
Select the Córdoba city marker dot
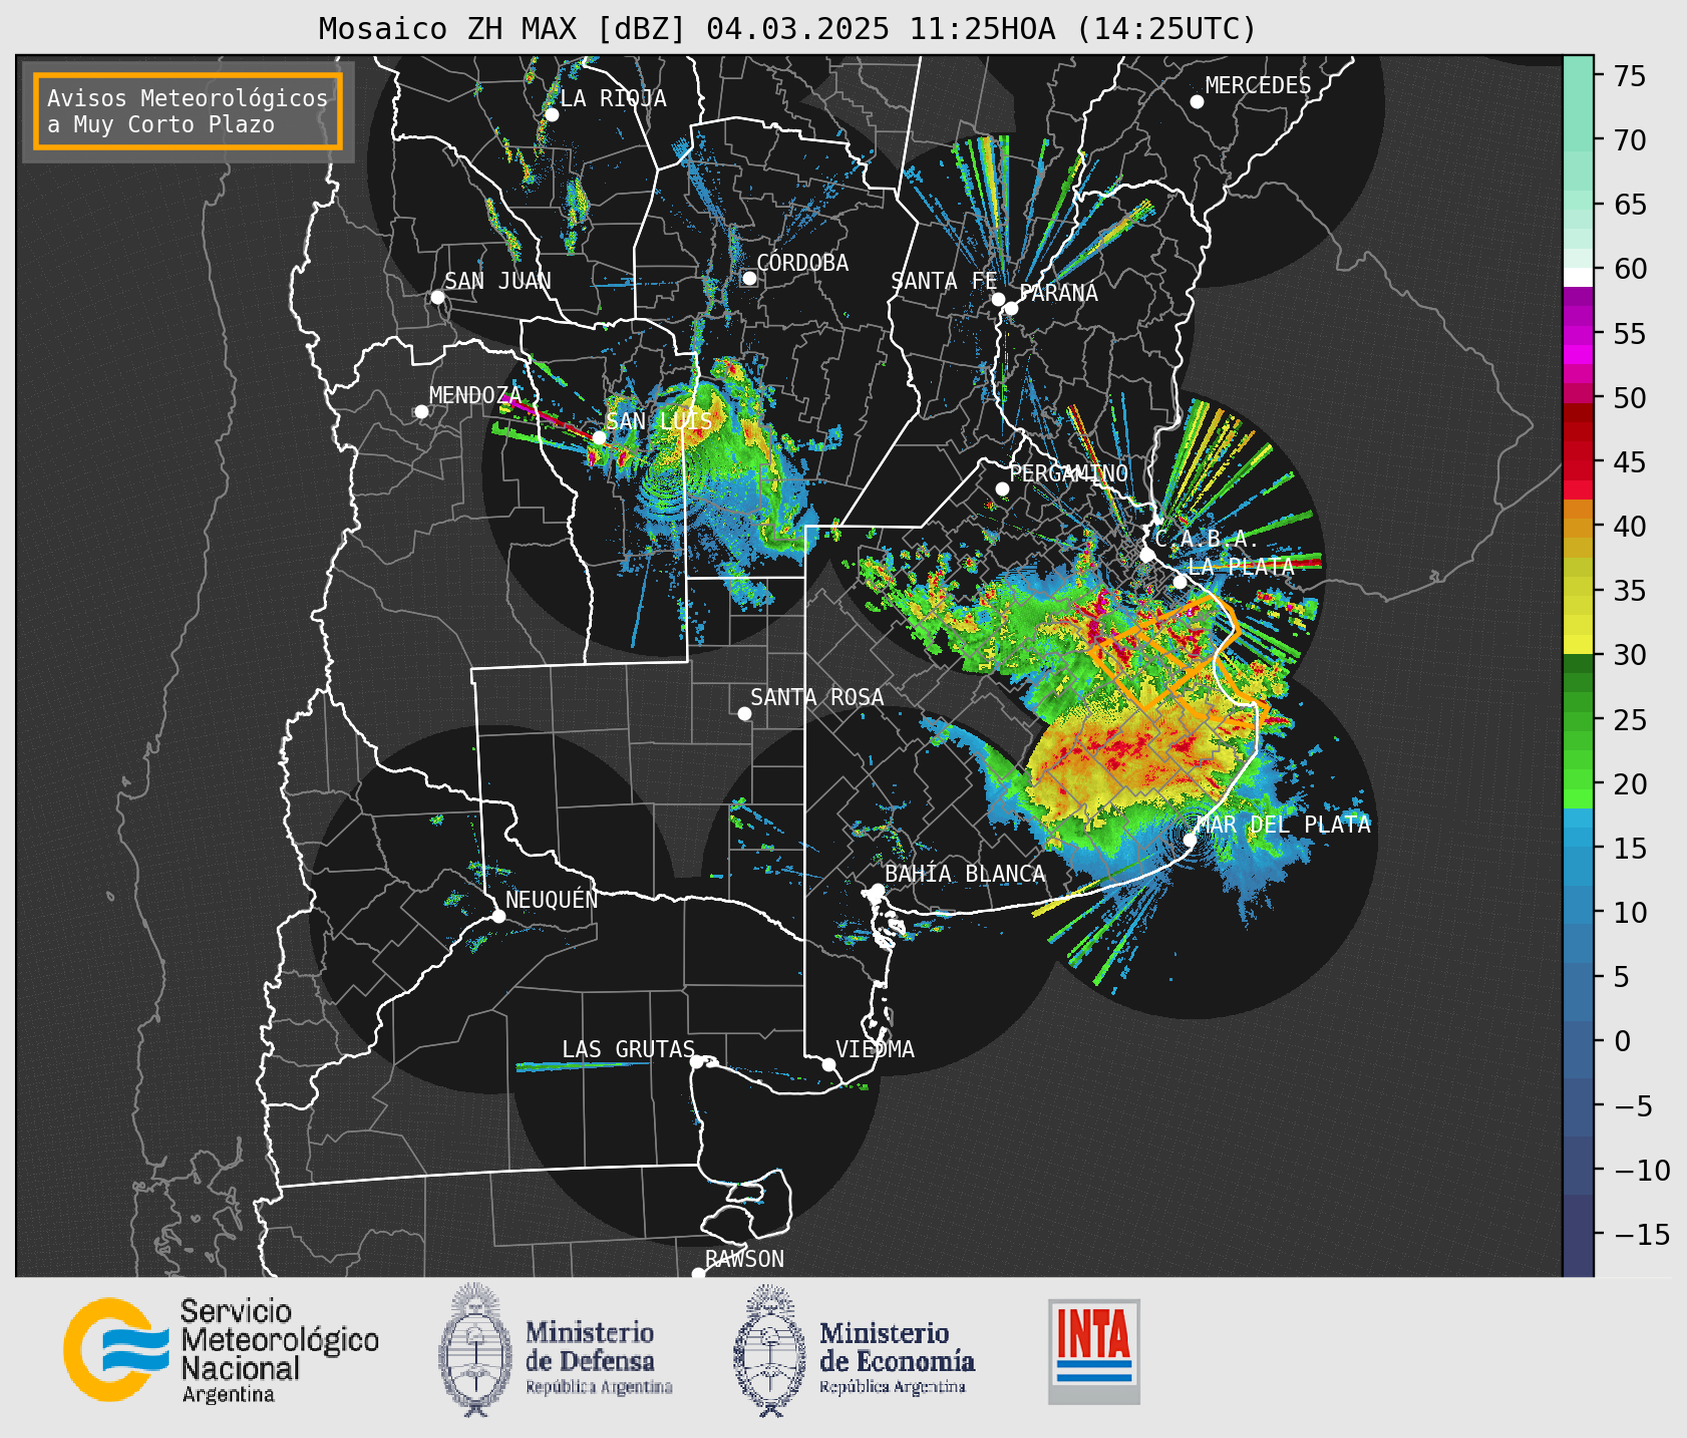click(749, 278)
